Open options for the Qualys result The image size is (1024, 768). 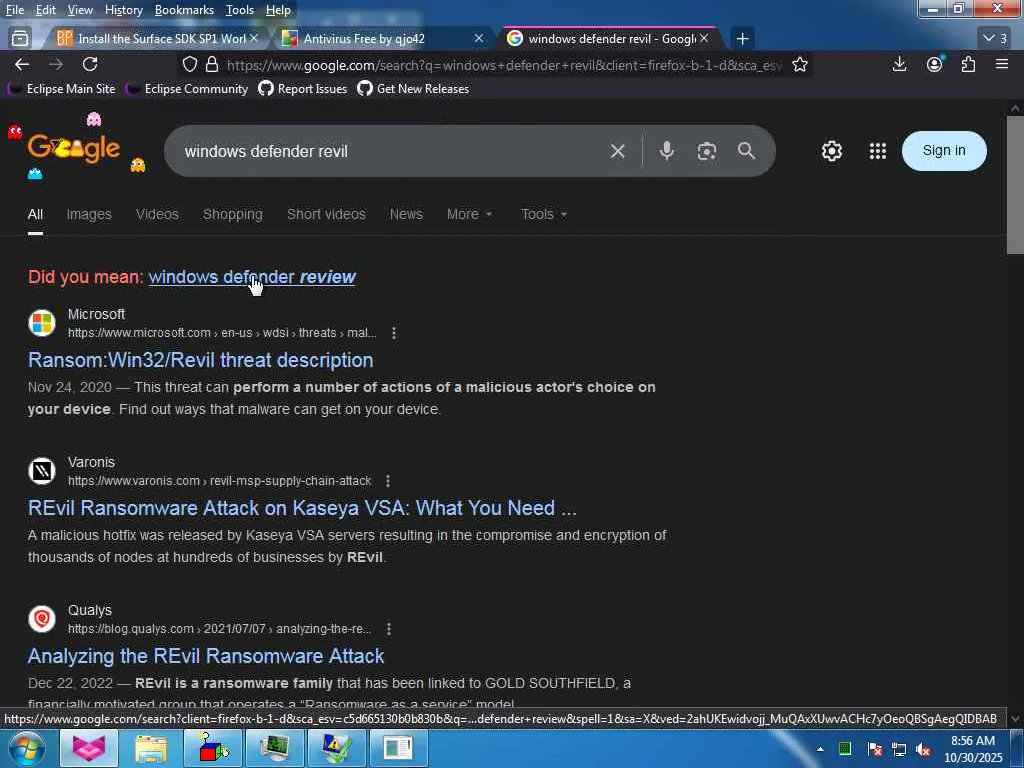click(x=389, y=629)
